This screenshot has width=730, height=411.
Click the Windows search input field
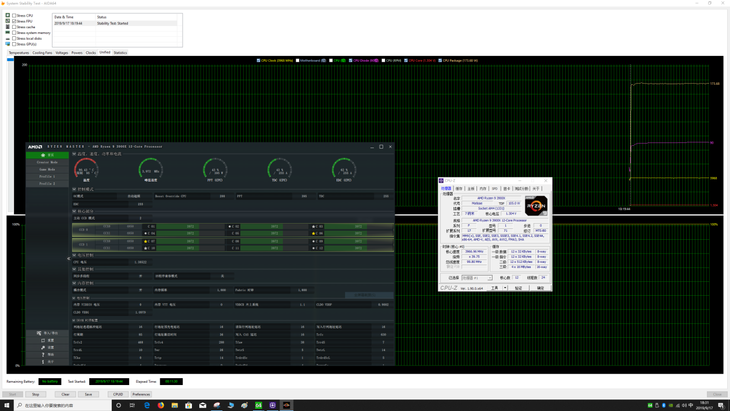point(63,405)
